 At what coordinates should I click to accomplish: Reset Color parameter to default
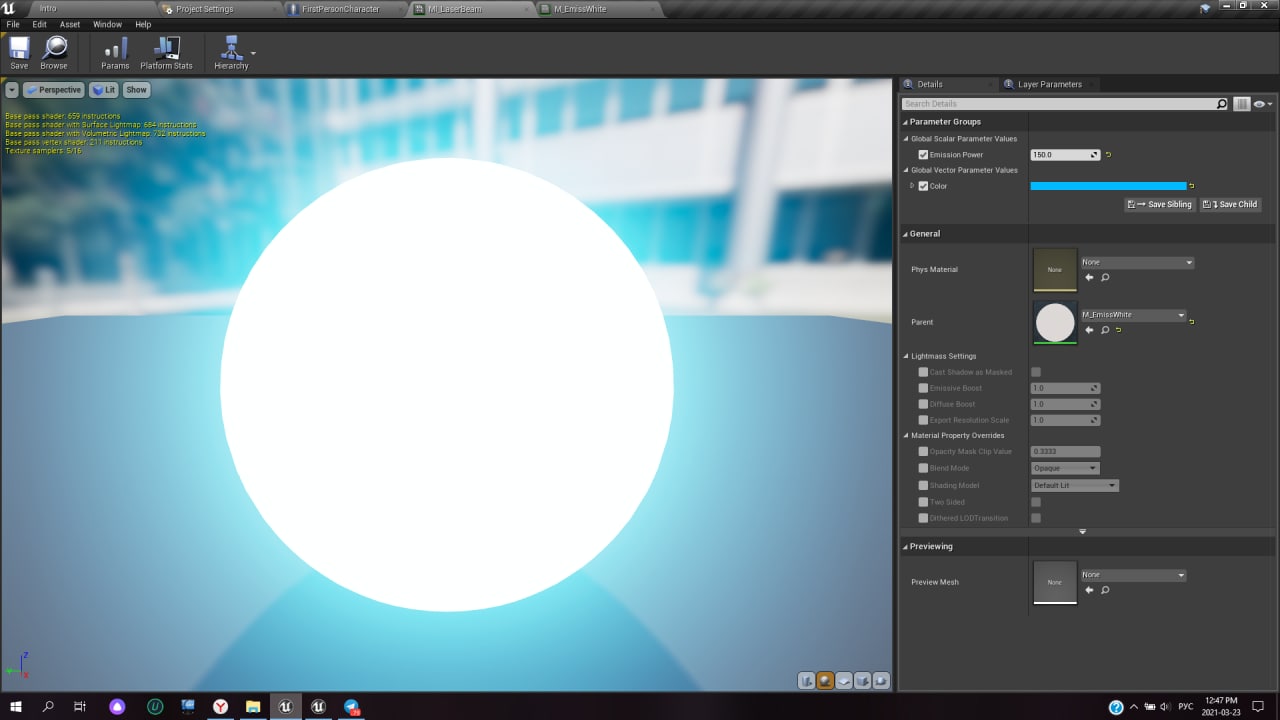tap(1191, 186)
